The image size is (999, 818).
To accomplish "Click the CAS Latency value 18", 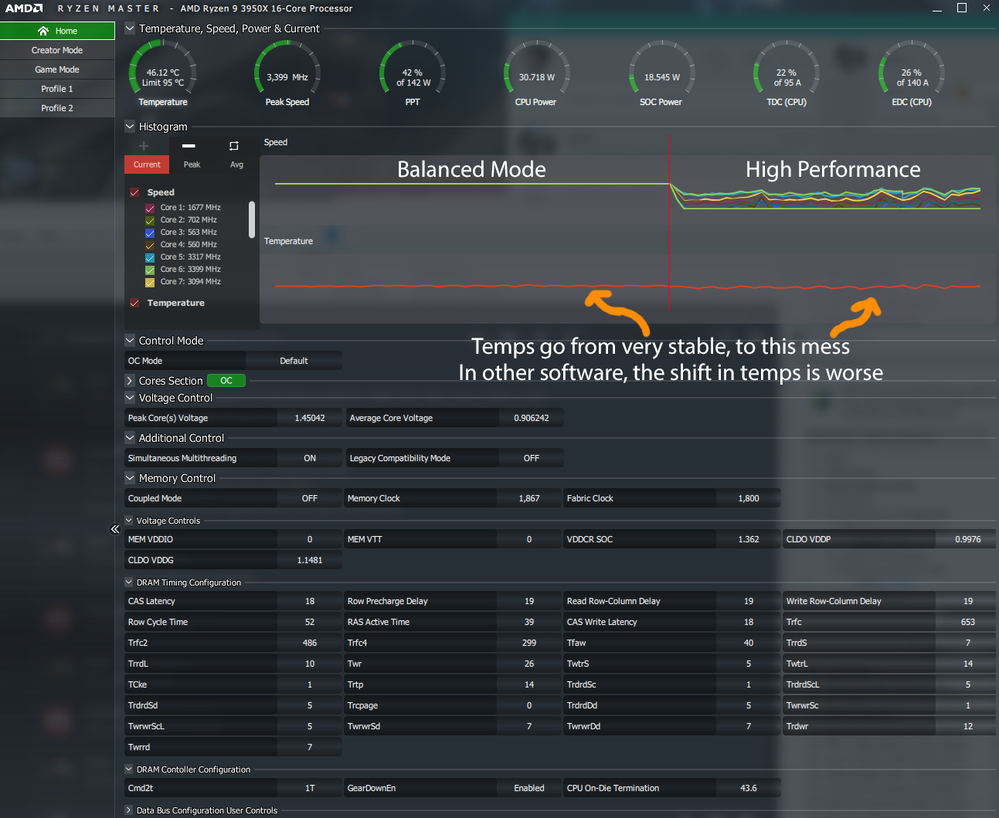I will click(310, 601).
